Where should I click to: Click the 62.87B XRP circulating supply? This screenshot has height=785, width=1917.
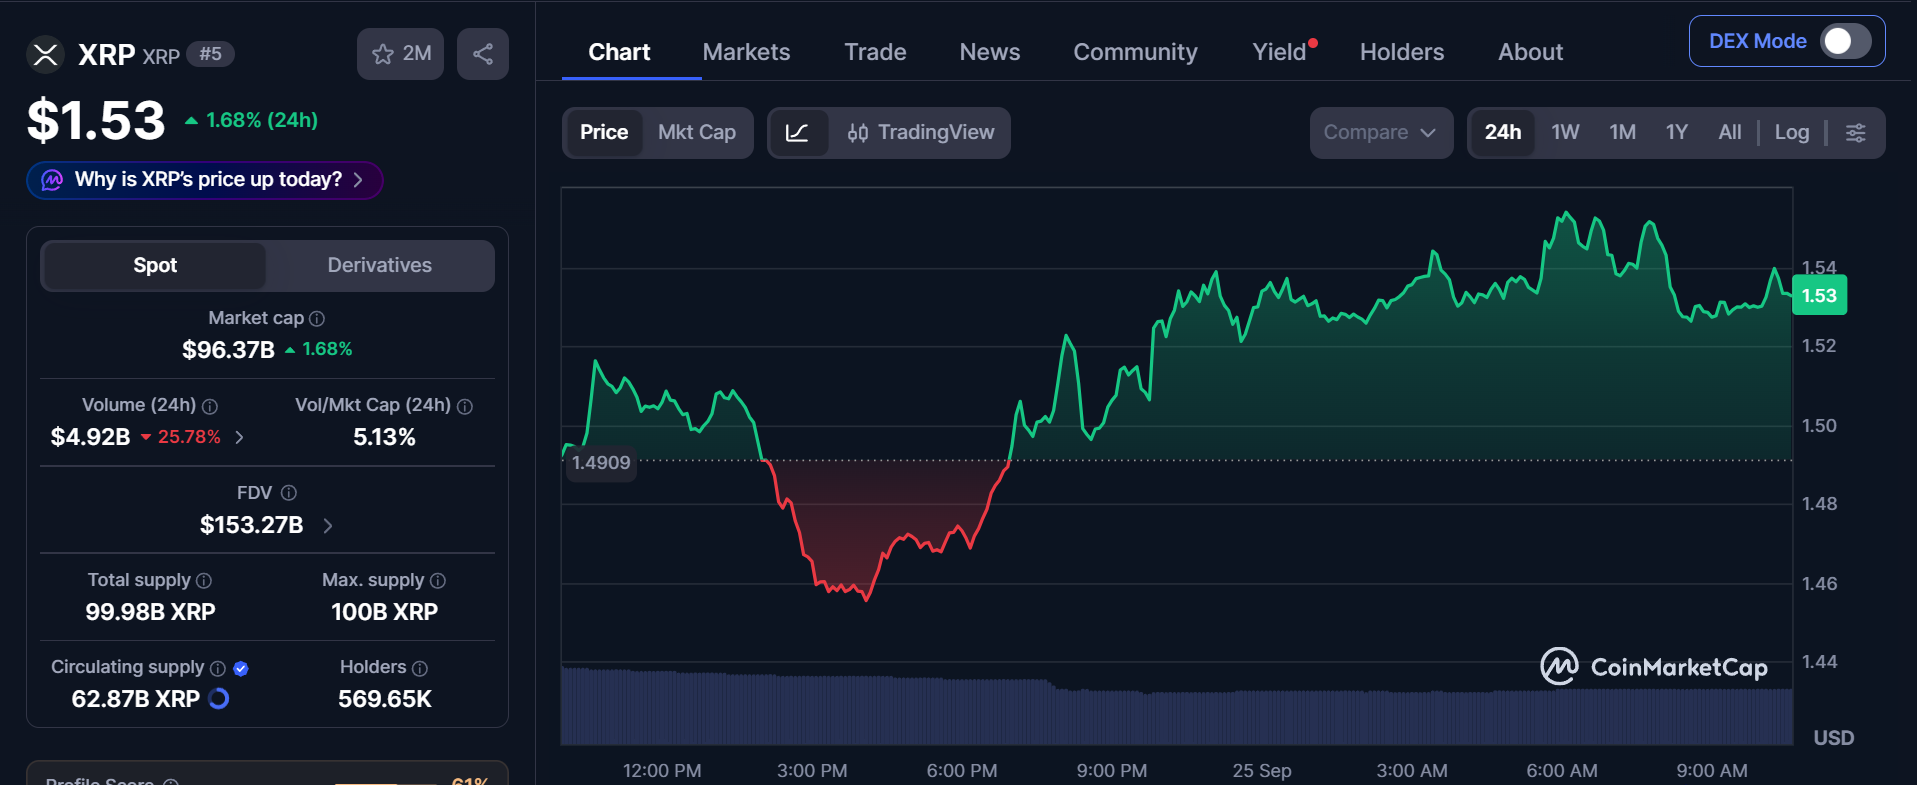tap(135, 699)
